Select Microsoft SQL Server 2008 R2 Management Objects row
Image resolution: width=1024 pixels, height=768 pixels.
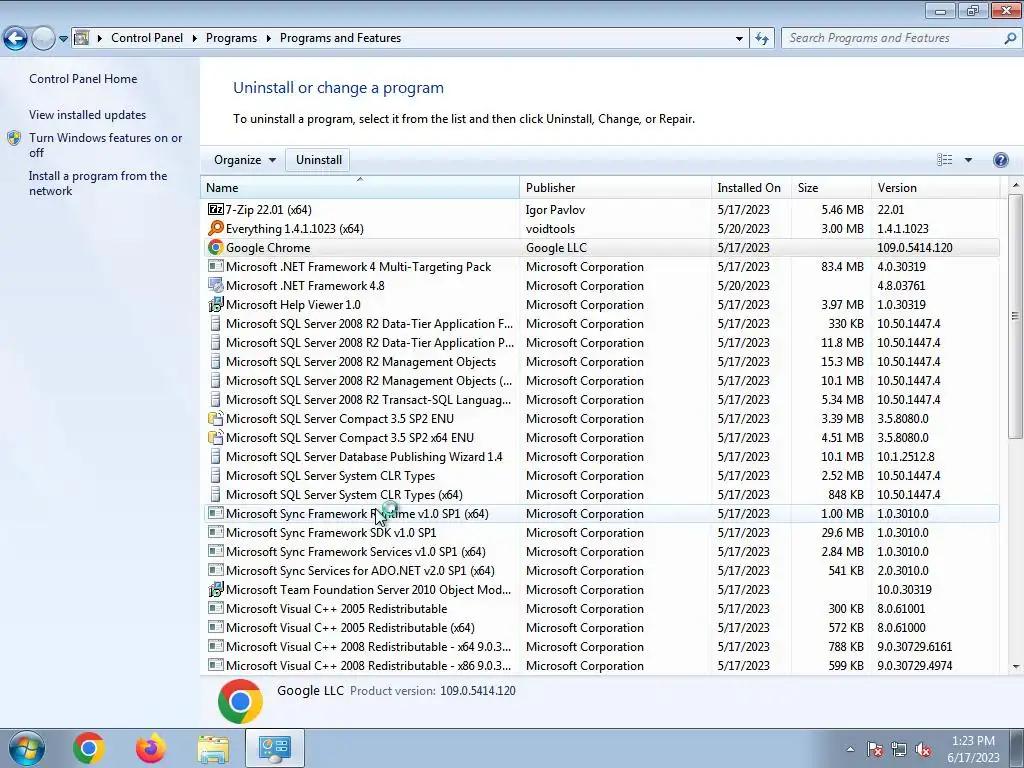[x=601, y=362]
